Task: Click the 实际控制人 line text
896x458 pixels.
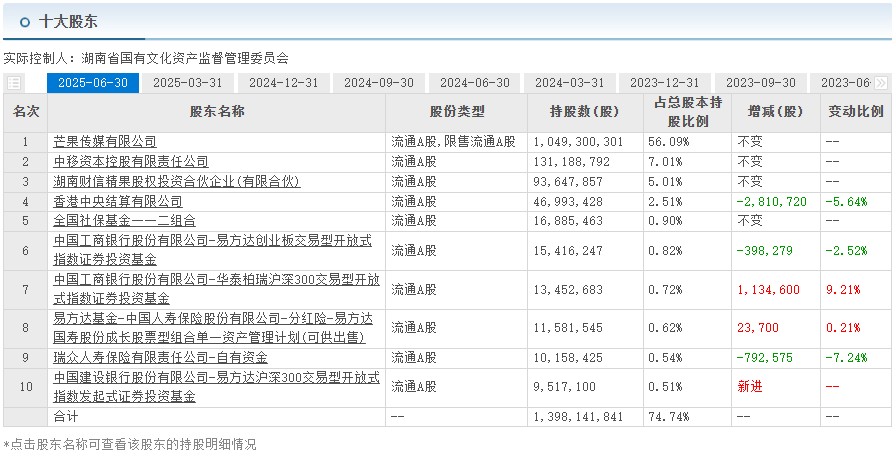Action: click(146, 58)
